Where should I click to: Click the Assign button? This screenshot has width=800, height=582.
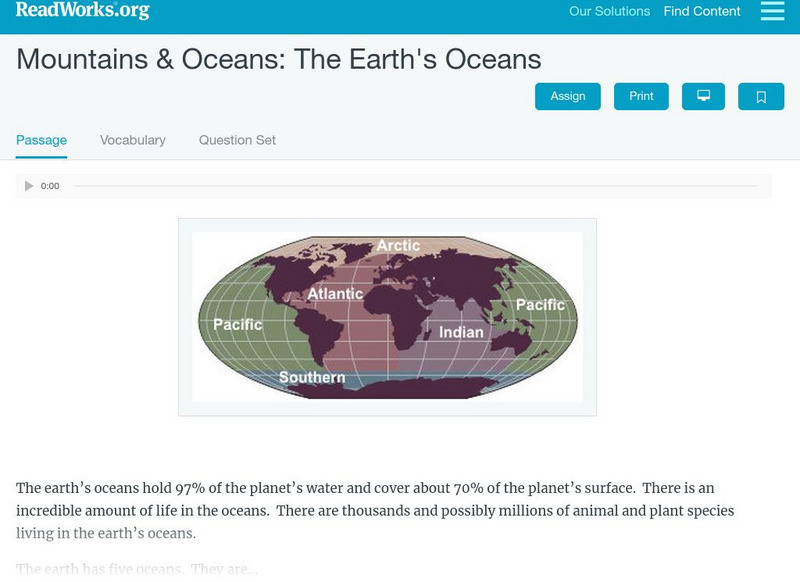(568, 96)
